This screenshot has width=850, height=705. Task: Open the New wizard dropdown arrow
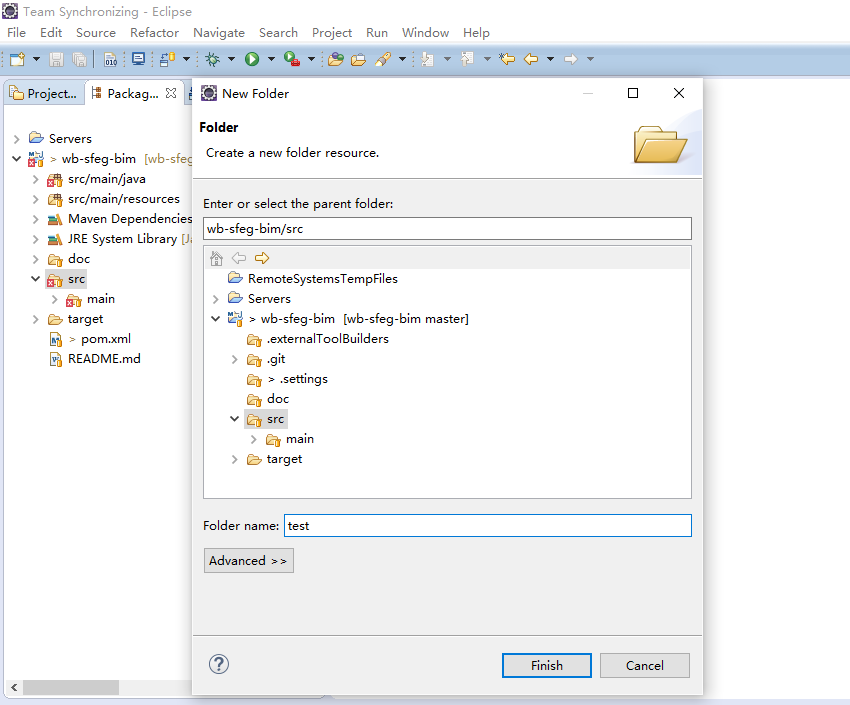[x=36, y=59]
